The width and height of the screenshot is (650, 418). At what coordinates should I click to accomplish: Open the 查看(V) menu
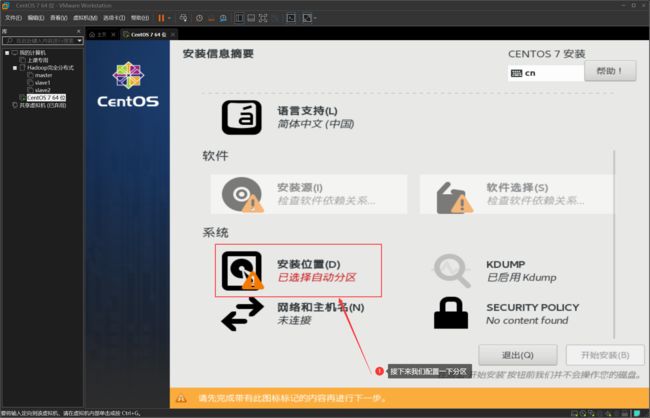coord(58,18)
